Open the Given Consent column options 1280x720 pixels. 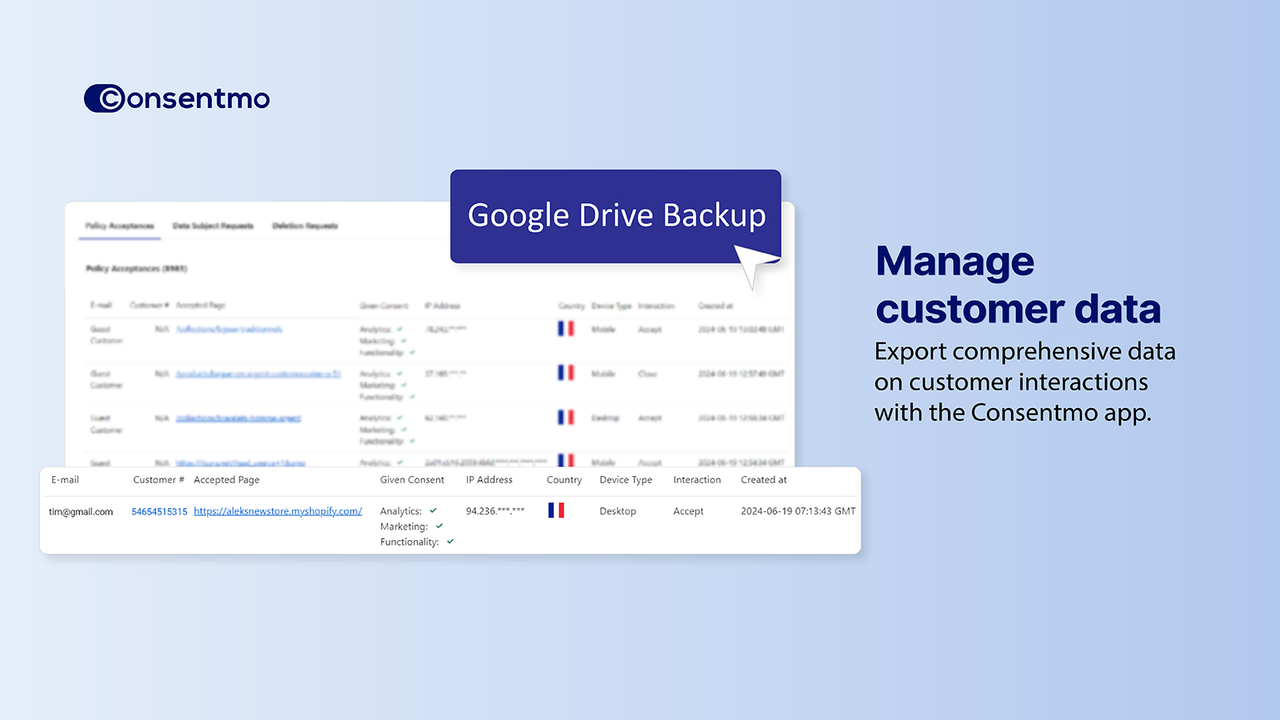click(411, 479)
